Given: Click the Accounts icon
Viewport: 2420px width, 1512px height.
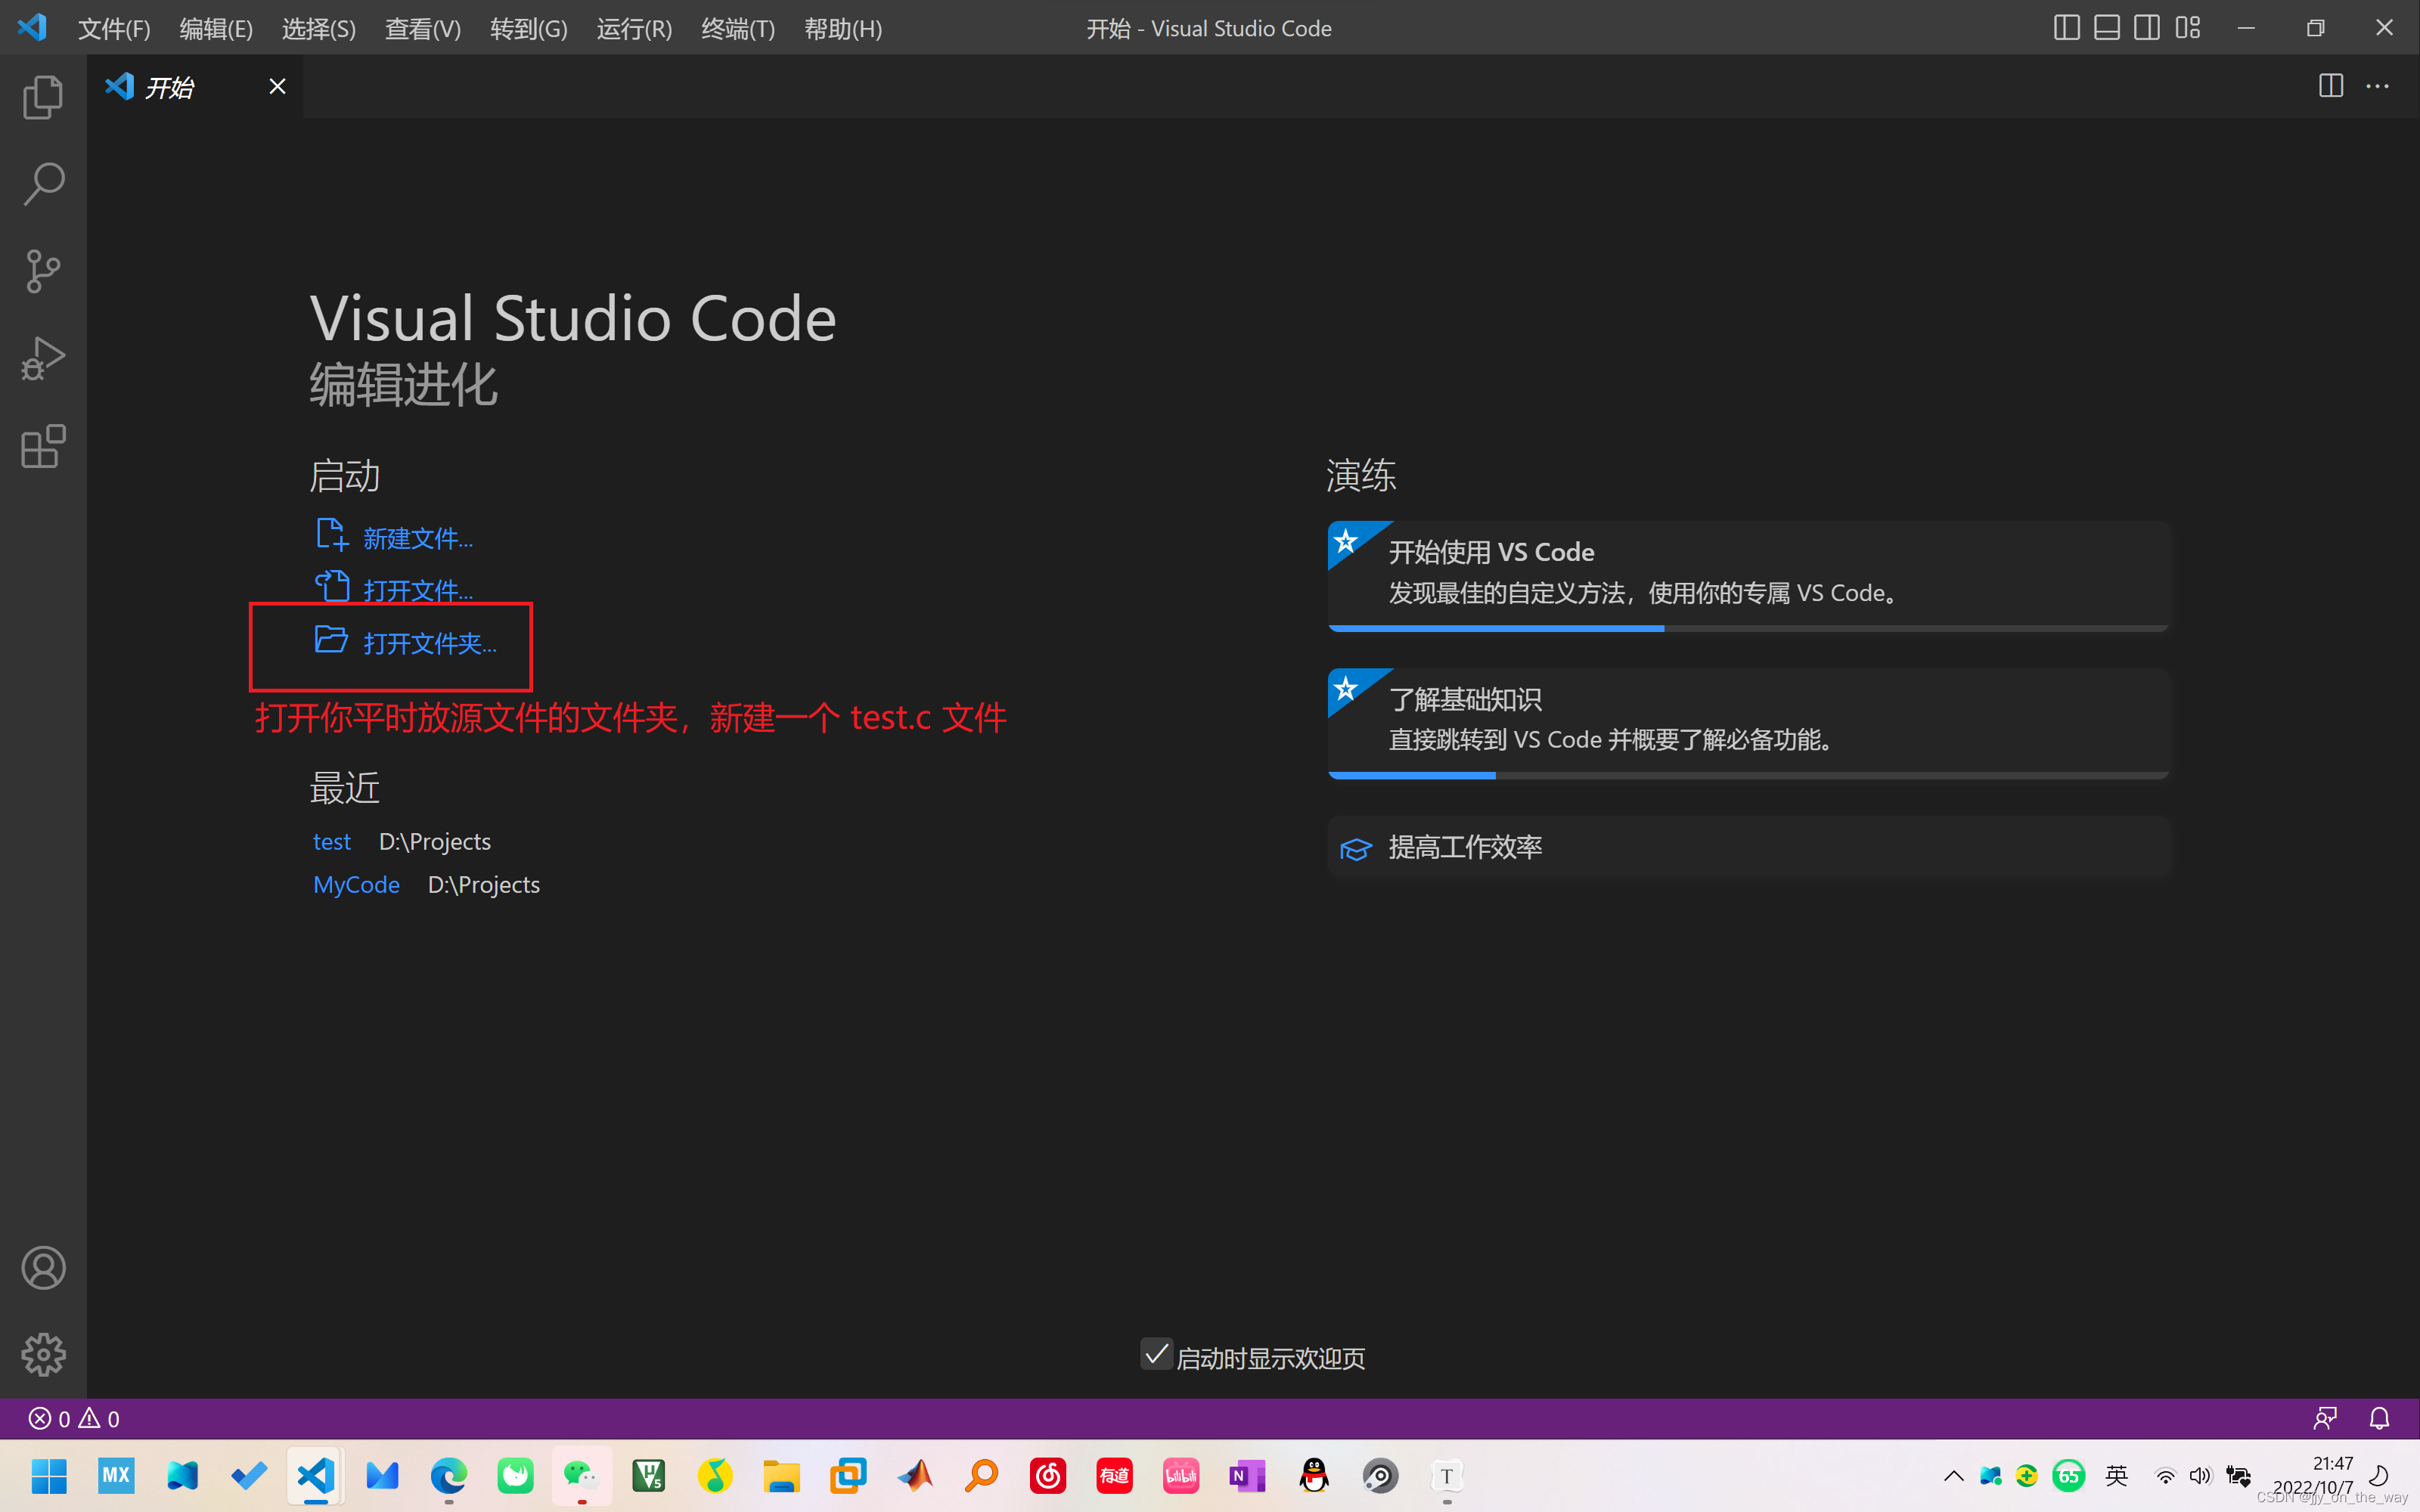Looking at the screenshot, I should tap(43, 1268).
